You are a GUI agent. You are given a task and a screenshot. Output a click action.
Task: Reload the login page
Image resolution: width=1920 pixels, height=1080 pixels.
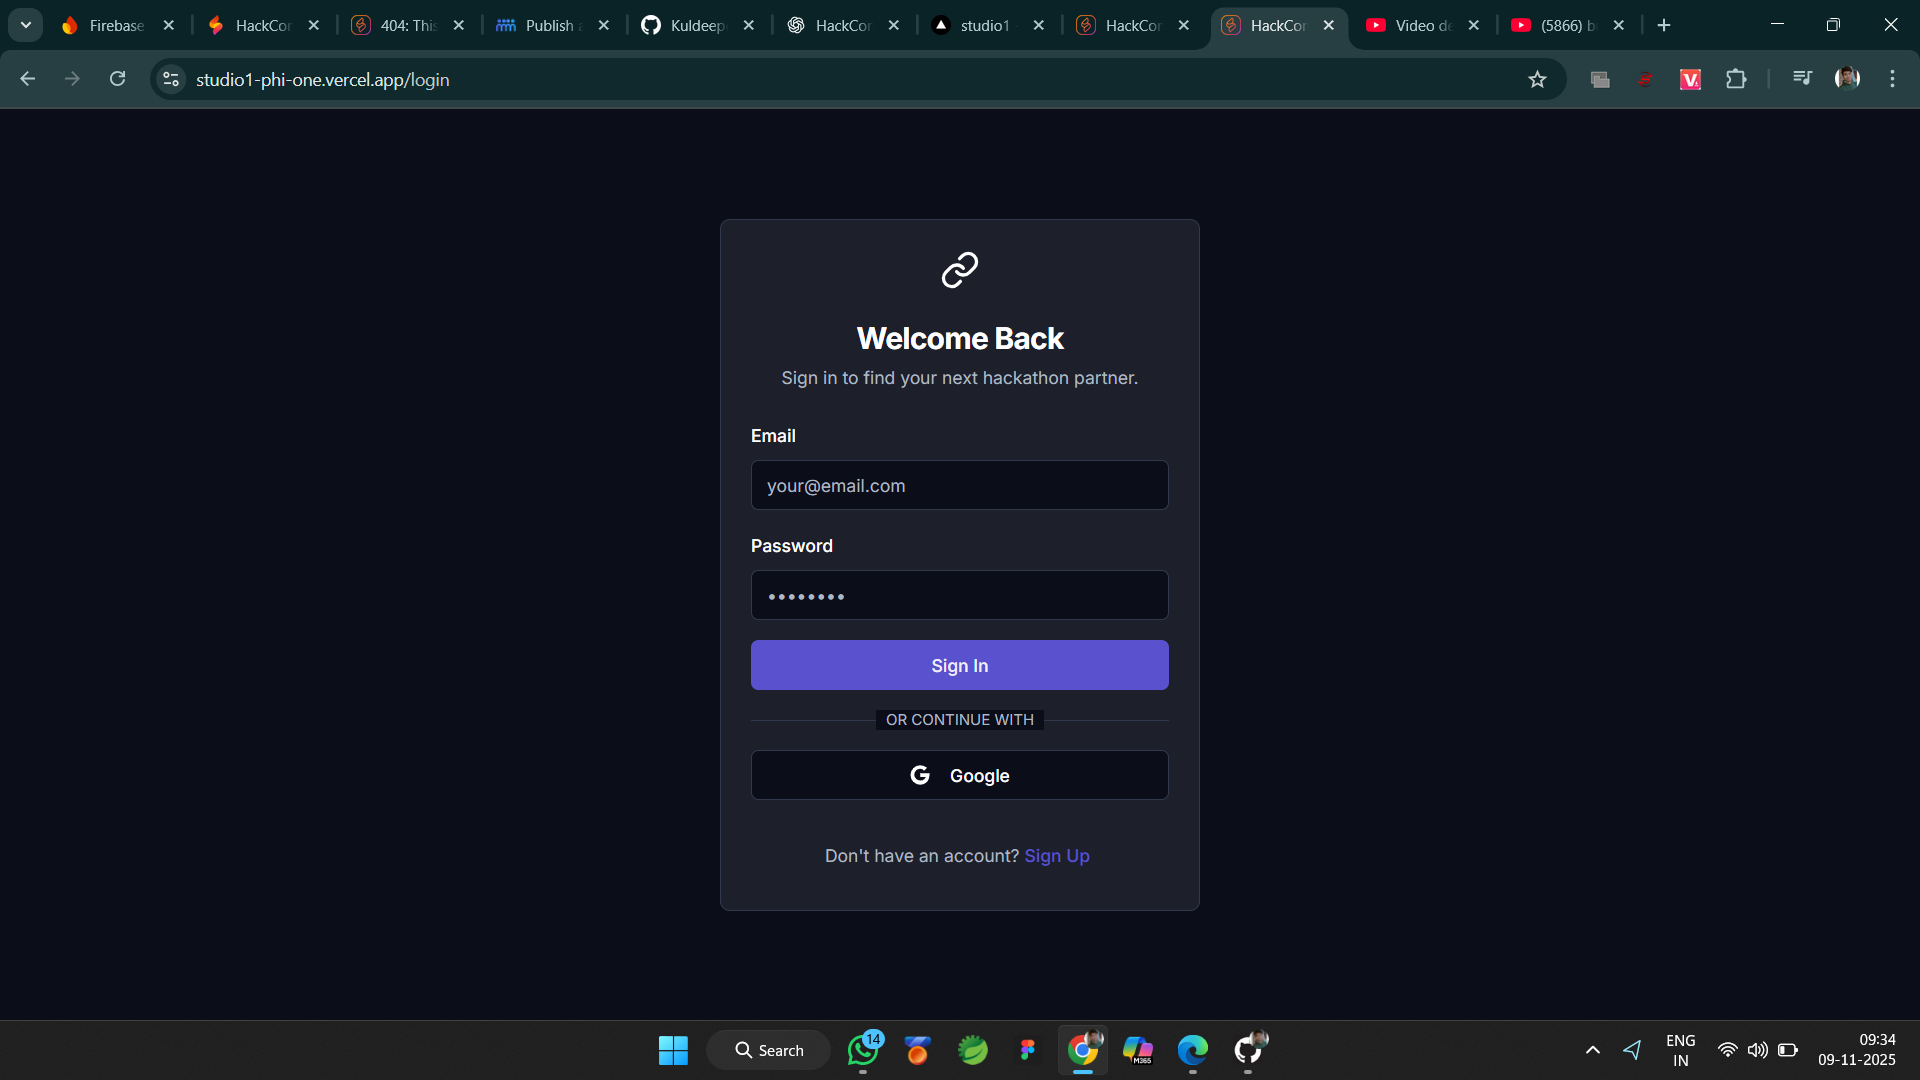117,79
